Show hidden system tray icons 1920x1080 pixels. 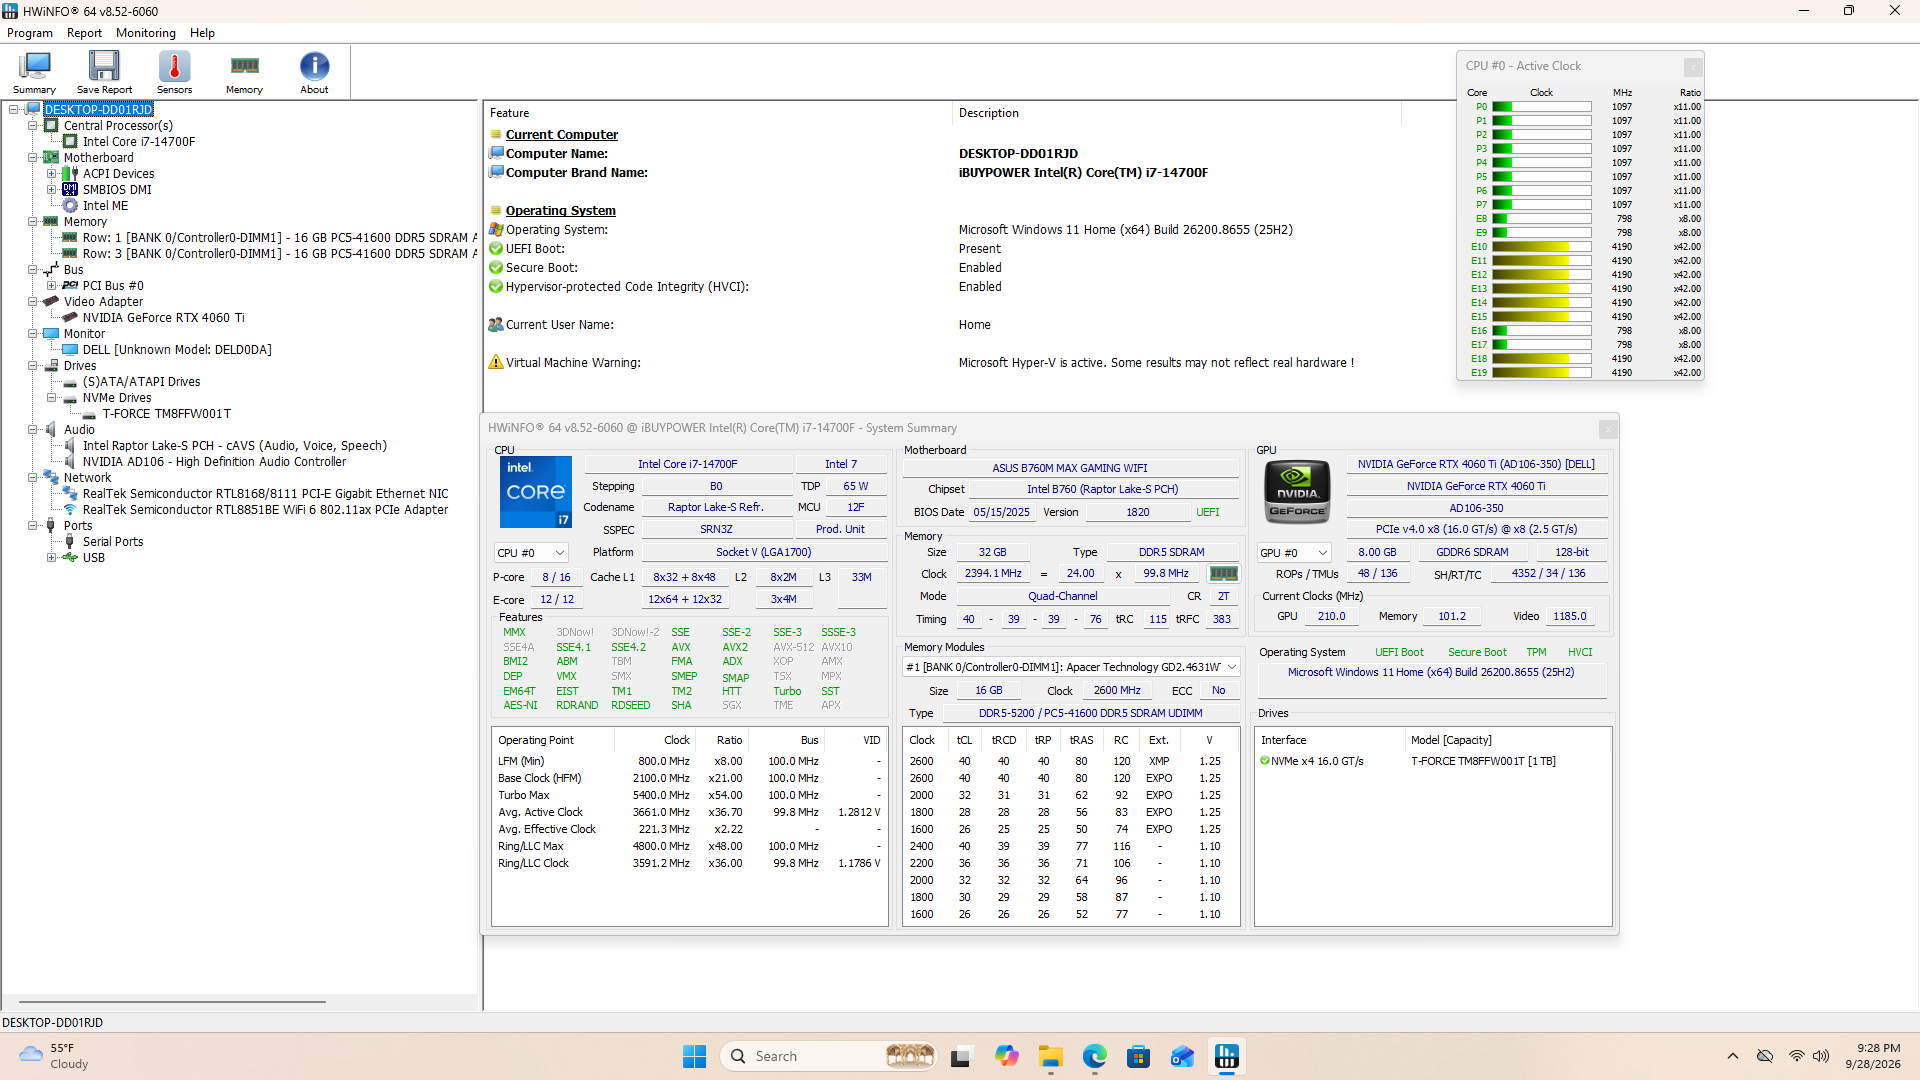1732,1056
